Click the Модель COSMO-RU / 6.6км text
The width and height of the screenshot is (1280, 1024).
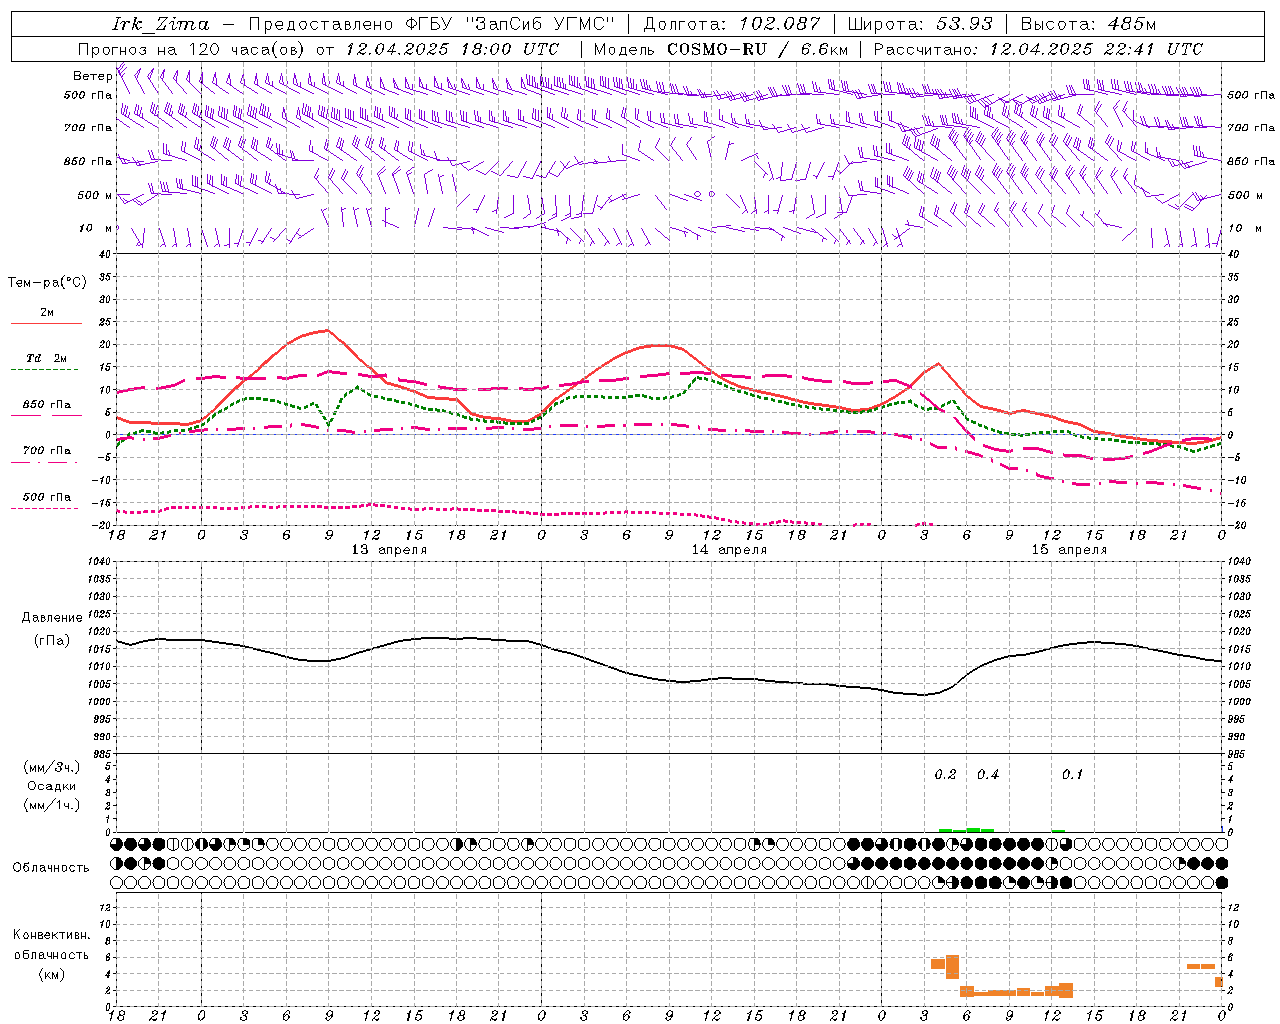pos(721,49)
